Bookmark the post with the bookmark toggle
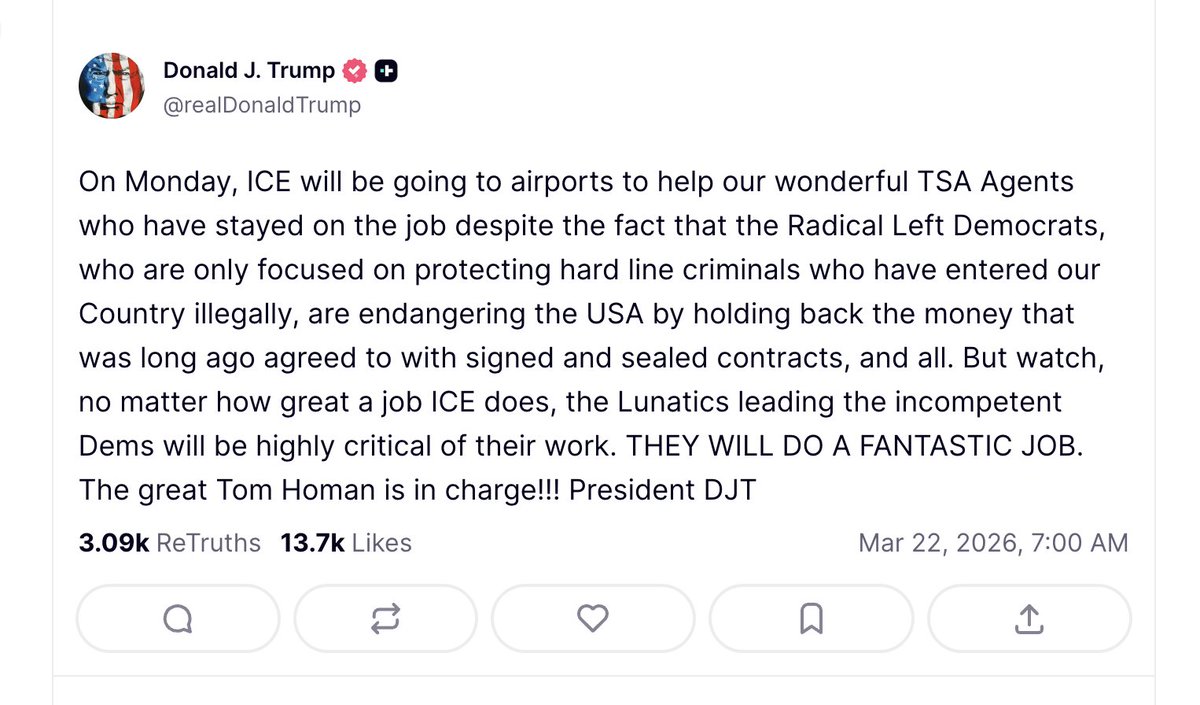Image resolution: width=1200 pixels, height=705 pixels. pos(811,619)
